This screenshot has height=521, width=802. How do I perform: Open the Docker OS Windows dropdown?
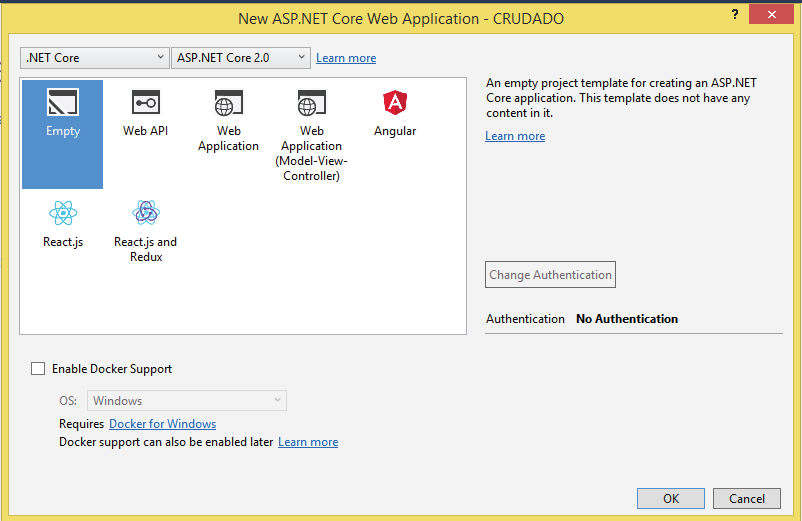[x=187, y=401]
